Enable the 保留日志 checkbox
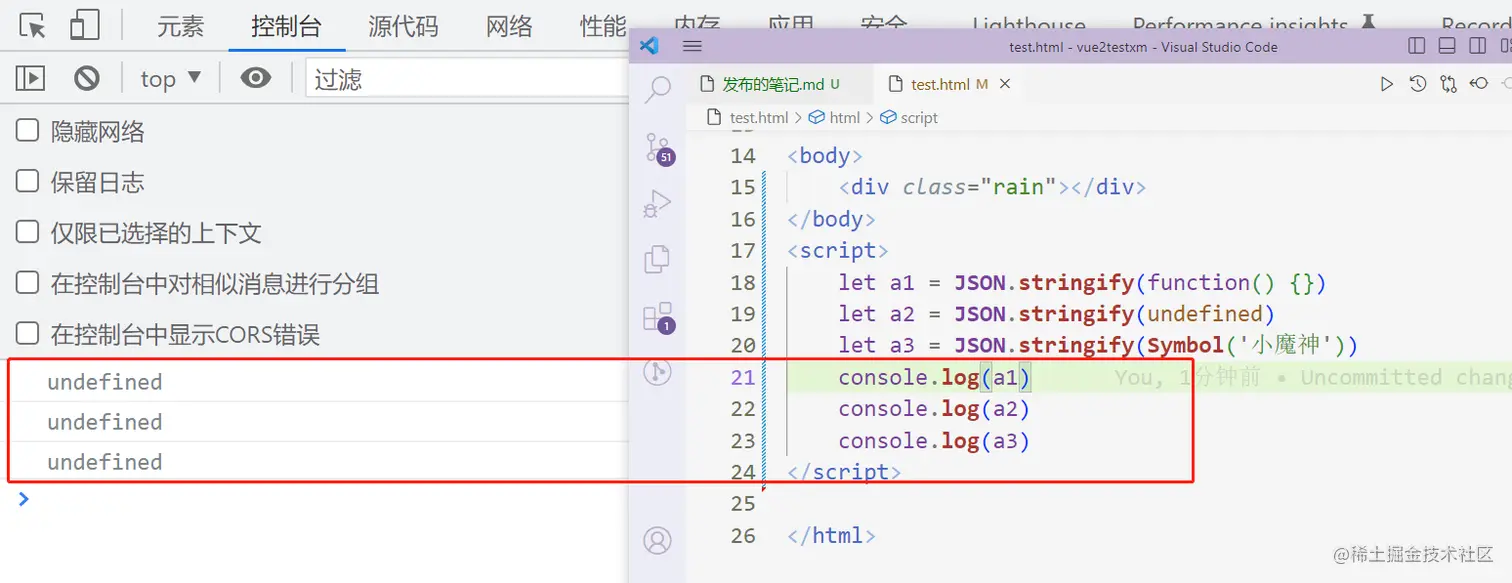This screenshot has height=583, width=1512. [x=27, y=181]
